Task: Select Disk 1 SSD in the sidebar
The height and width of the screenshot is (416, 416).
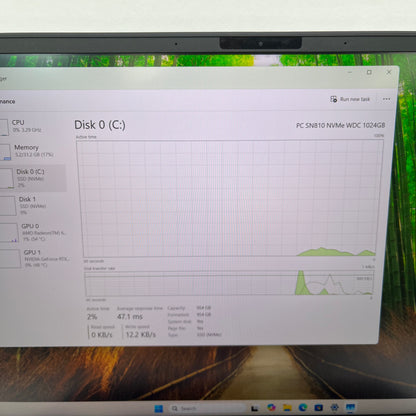Action: tap(32, 205)
